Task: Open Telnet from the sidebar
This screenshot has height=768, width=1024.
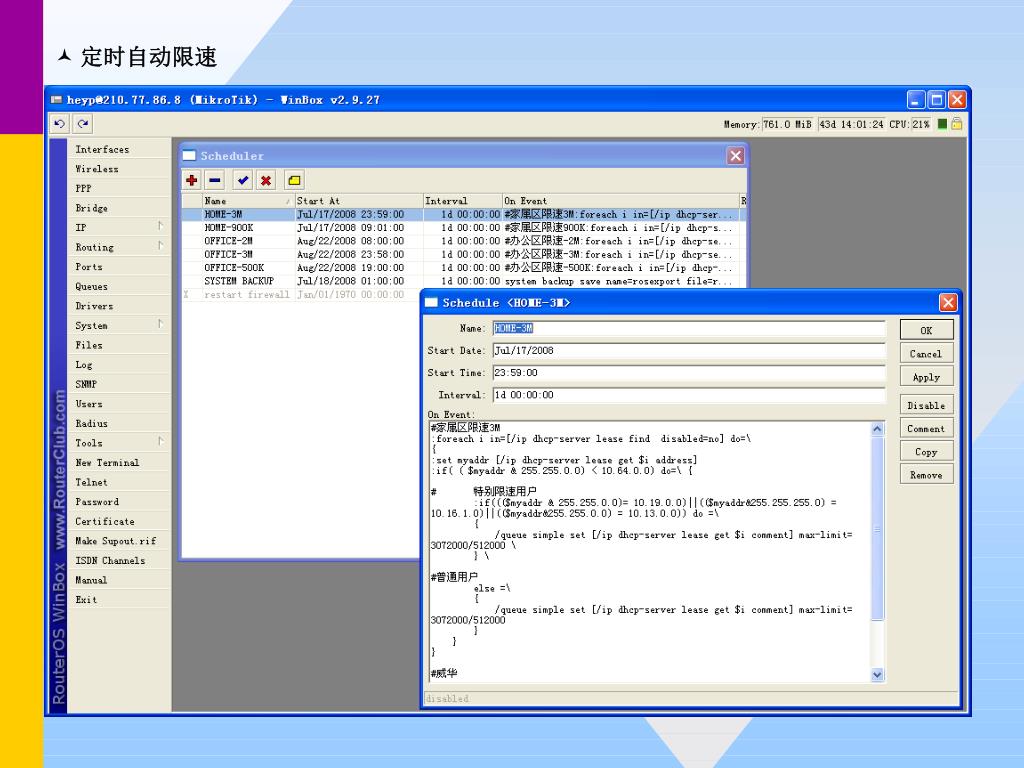Action: [118, 483]
